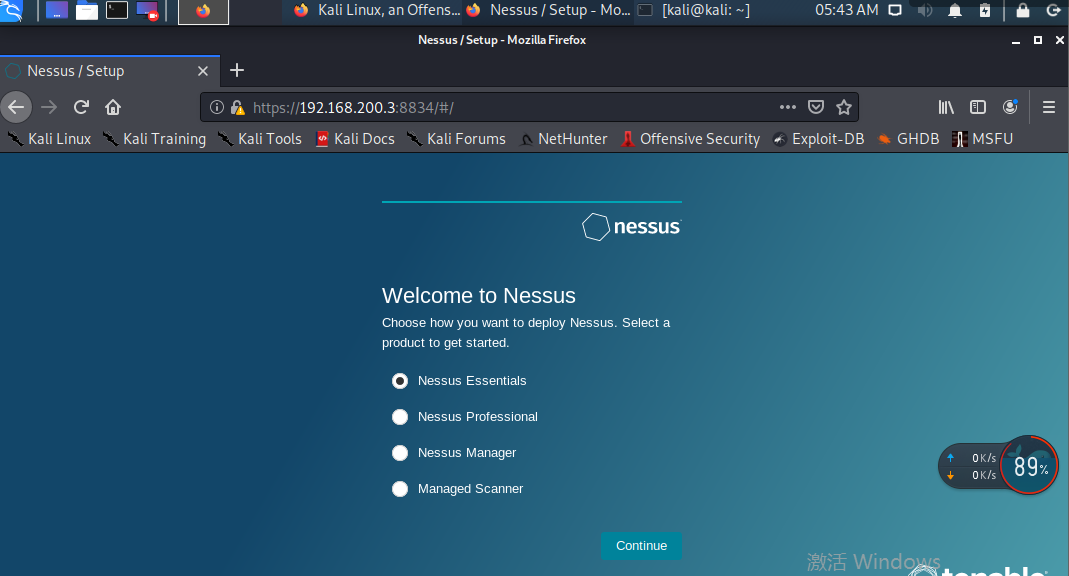Click the network speed 0 K/s indicator
The height and width of the screenshot is (576, 1069).
(x=971, y=466)
